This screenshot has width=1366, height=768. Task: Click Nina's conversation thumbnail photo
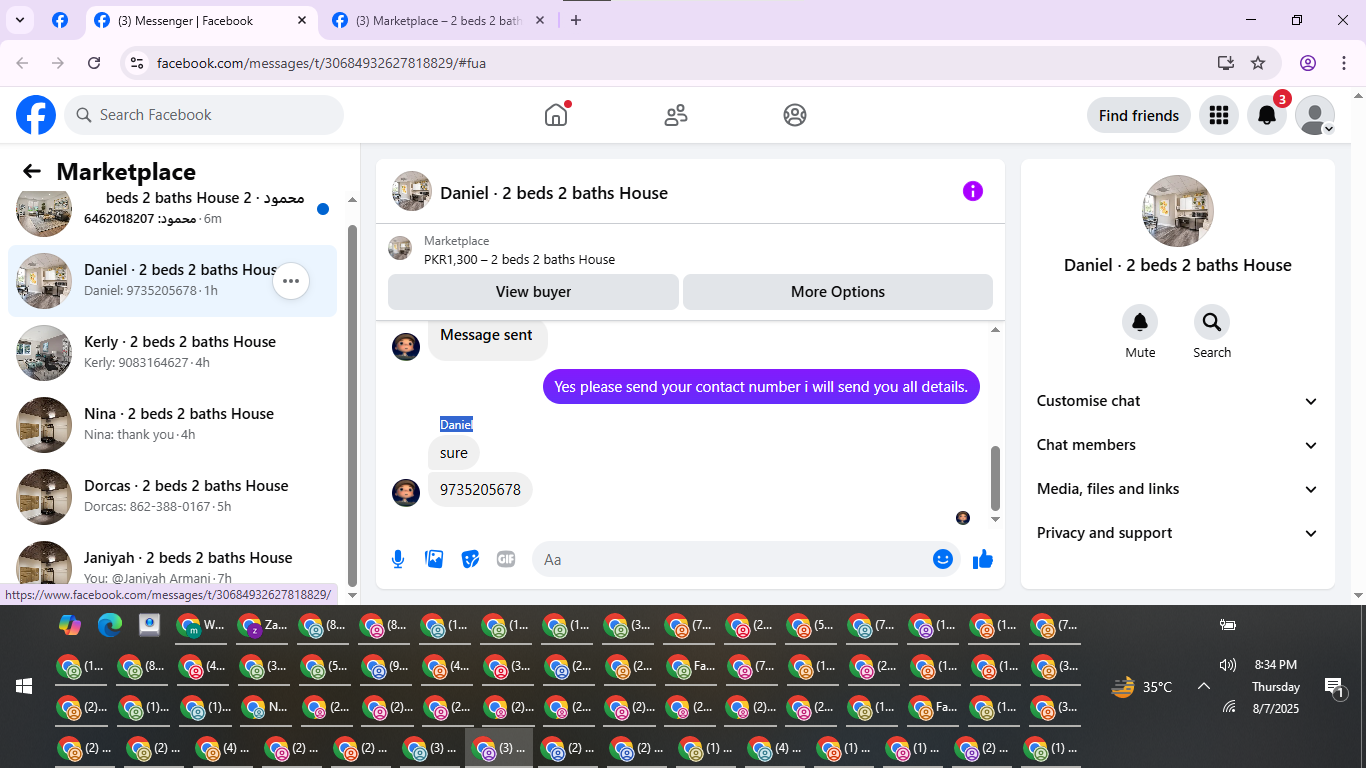coord(44,425)
